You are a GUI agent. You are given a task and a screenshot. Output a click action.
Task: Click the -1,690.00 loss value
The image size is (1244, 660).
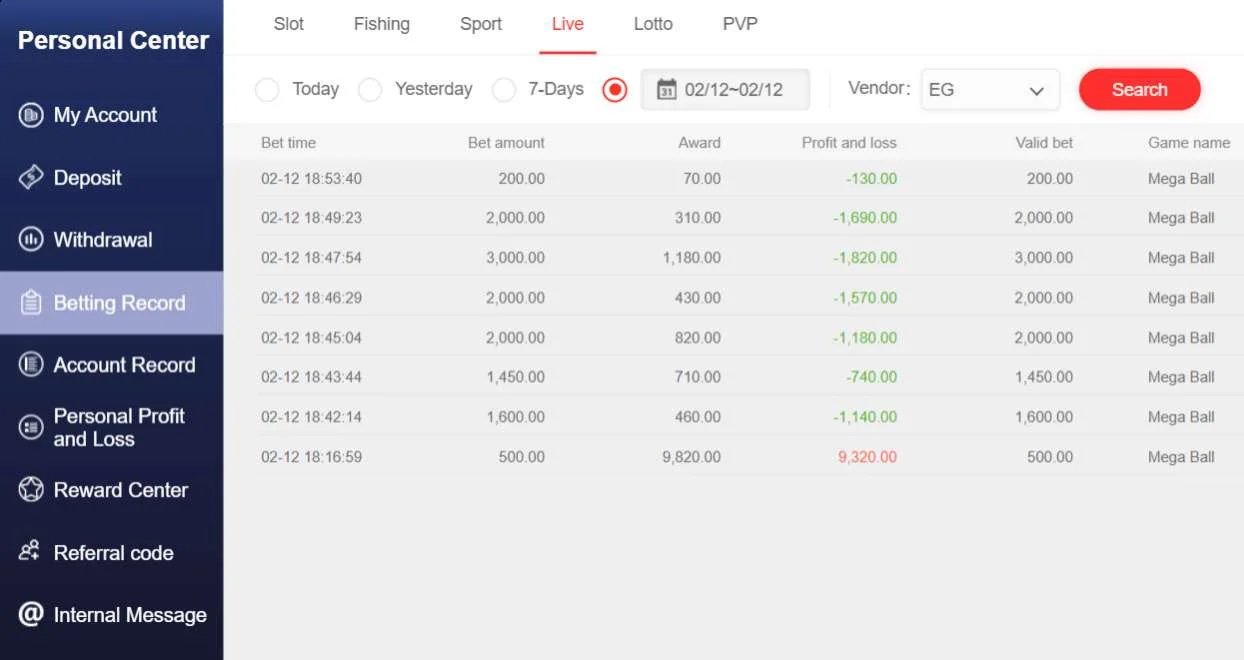click(865, 218)
